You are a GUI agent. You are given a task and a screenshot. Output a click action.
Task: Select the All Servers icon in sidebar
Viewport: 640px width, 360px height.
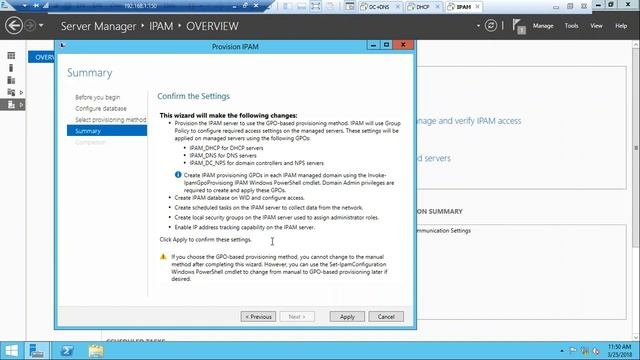point(11,80)
